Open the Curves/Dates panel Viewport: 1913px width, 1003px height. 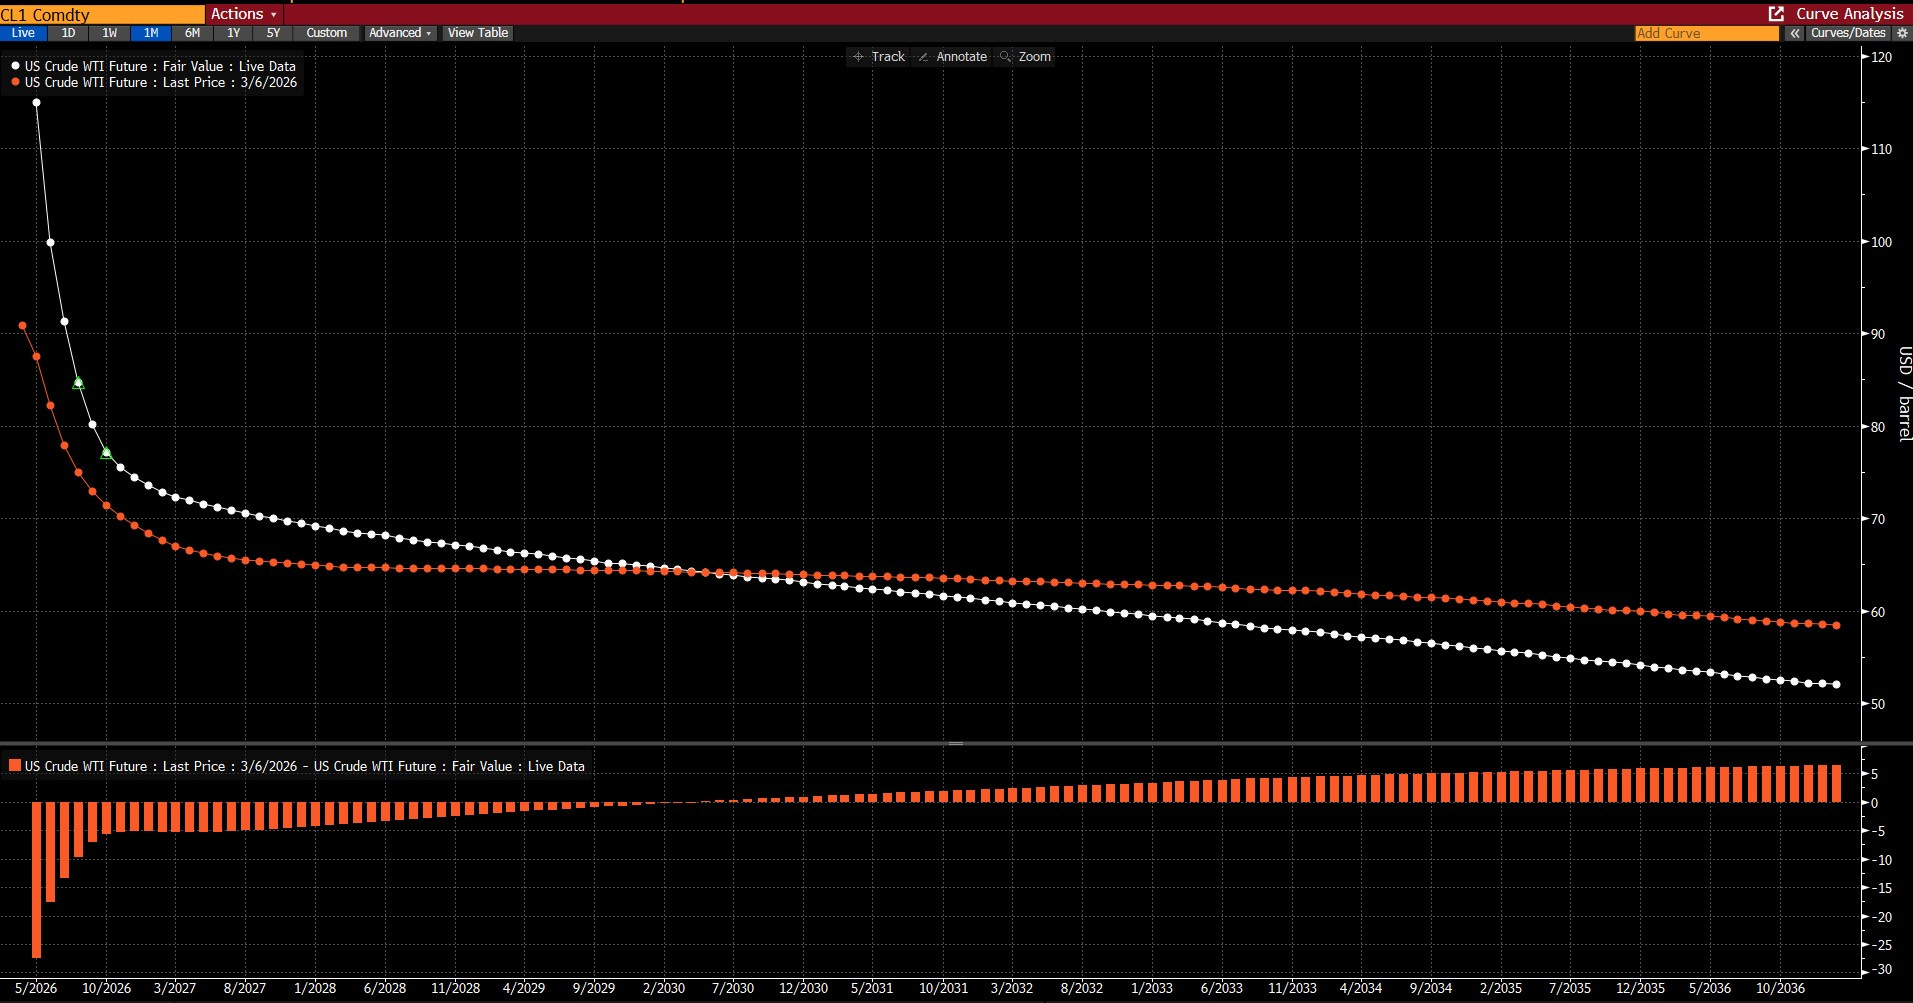pos(1847,33)
